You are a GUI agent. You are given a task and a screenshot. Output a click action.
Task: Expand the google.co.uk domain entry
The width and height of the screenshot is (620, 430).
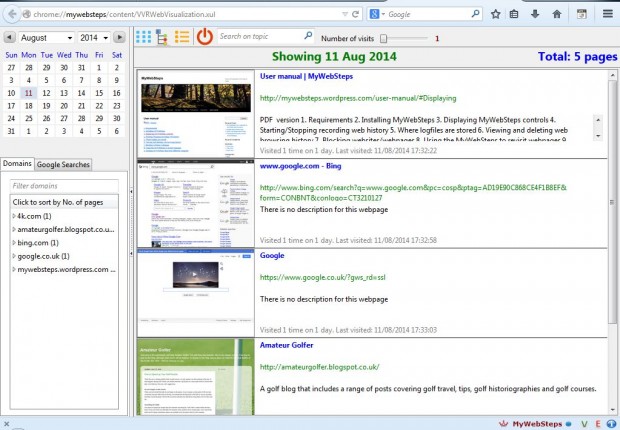point(14,256)
